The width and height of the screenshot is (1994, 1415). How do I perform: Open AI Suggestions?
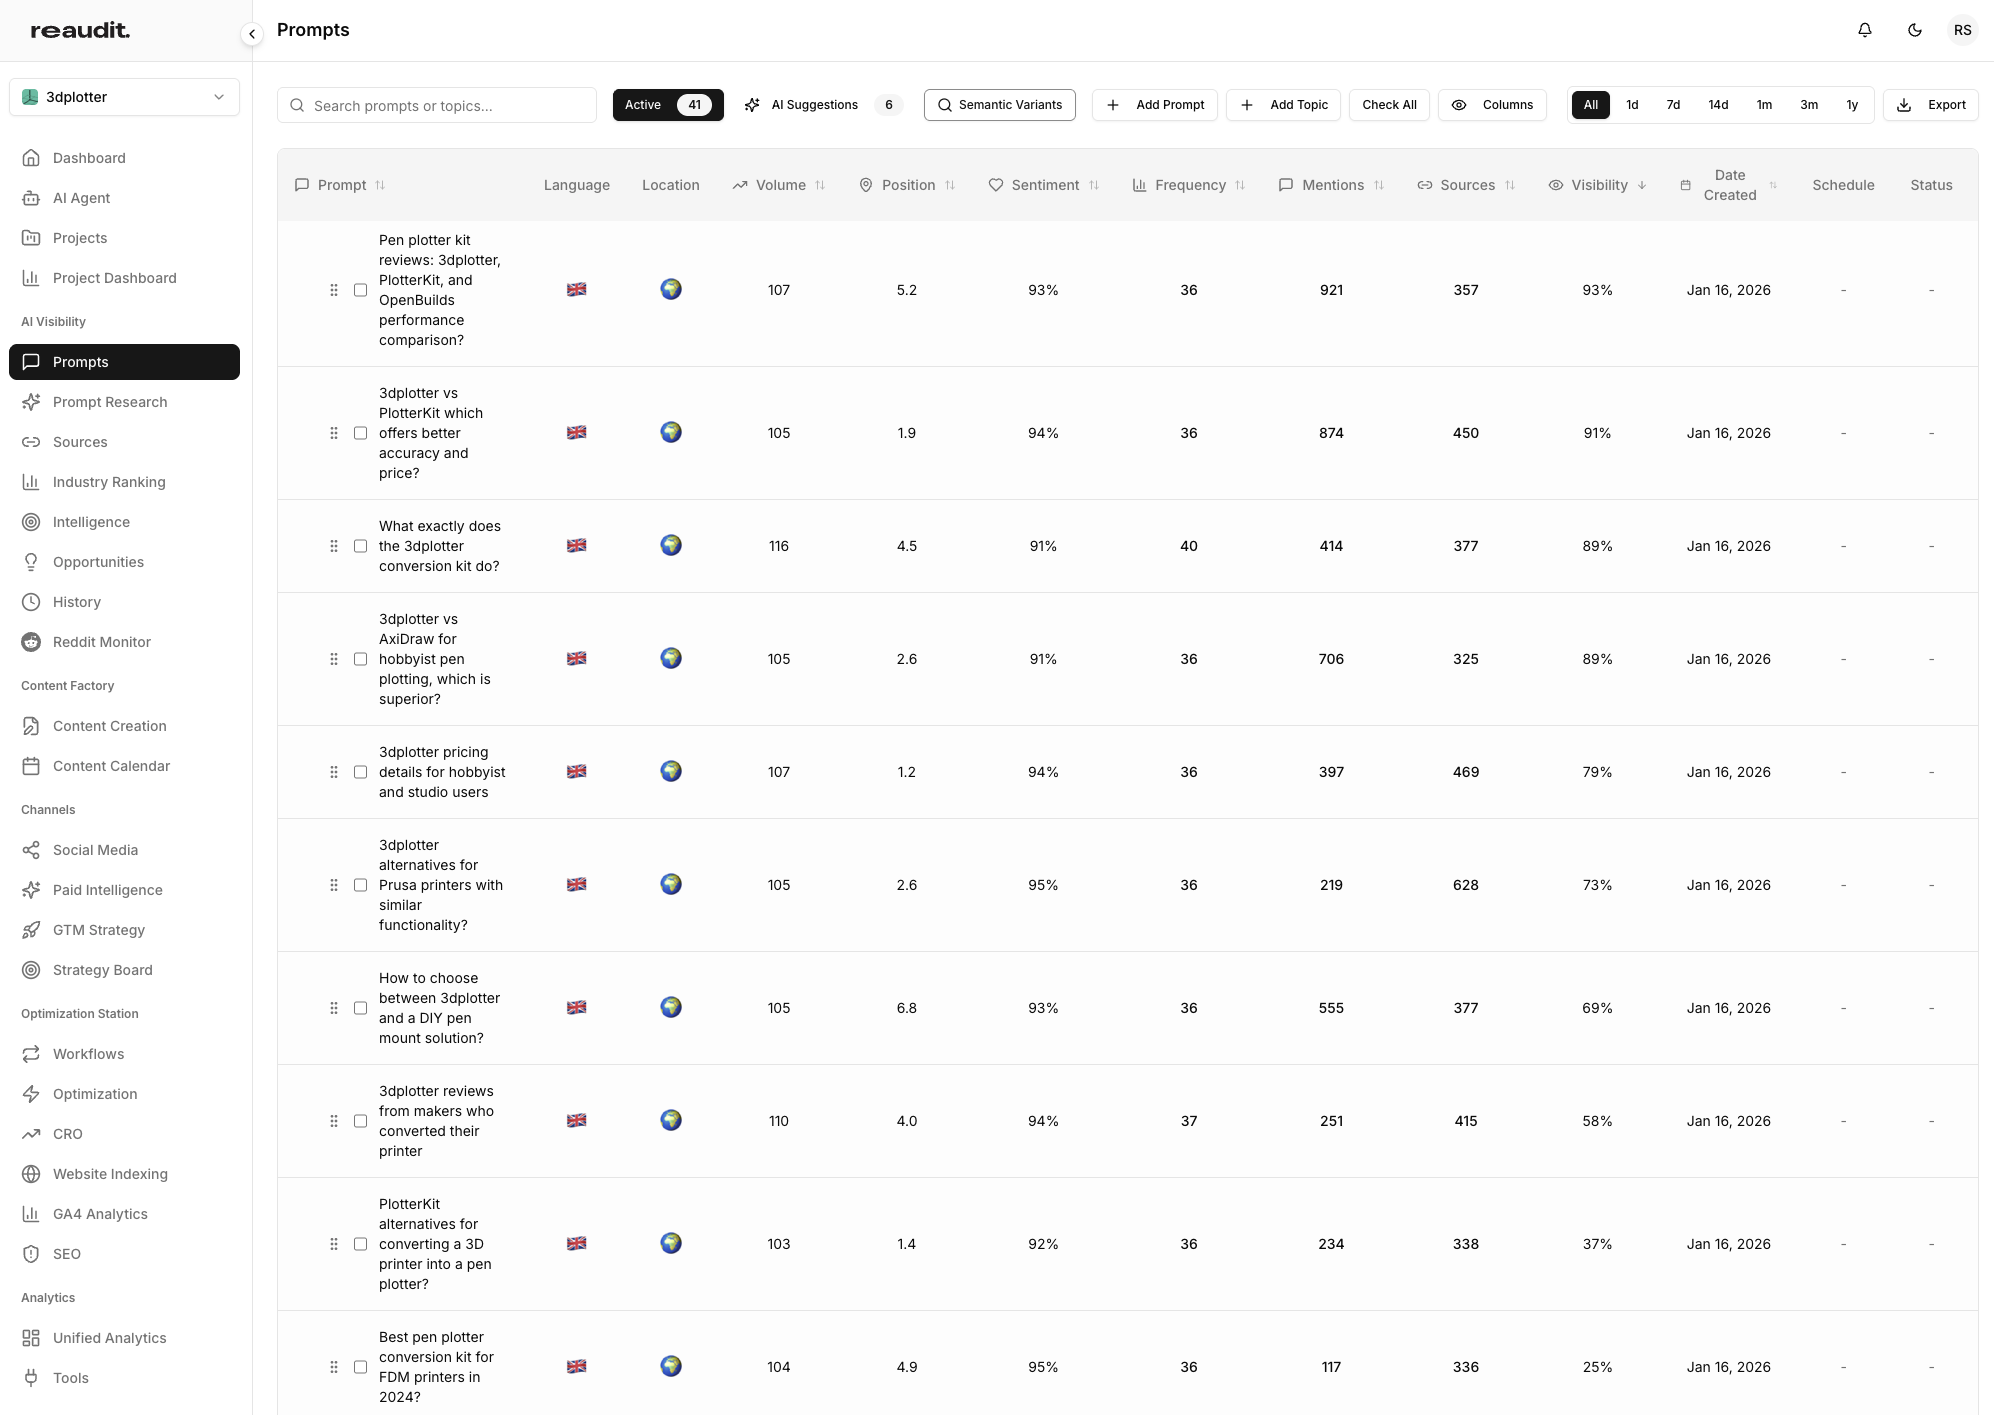(823, 105)
